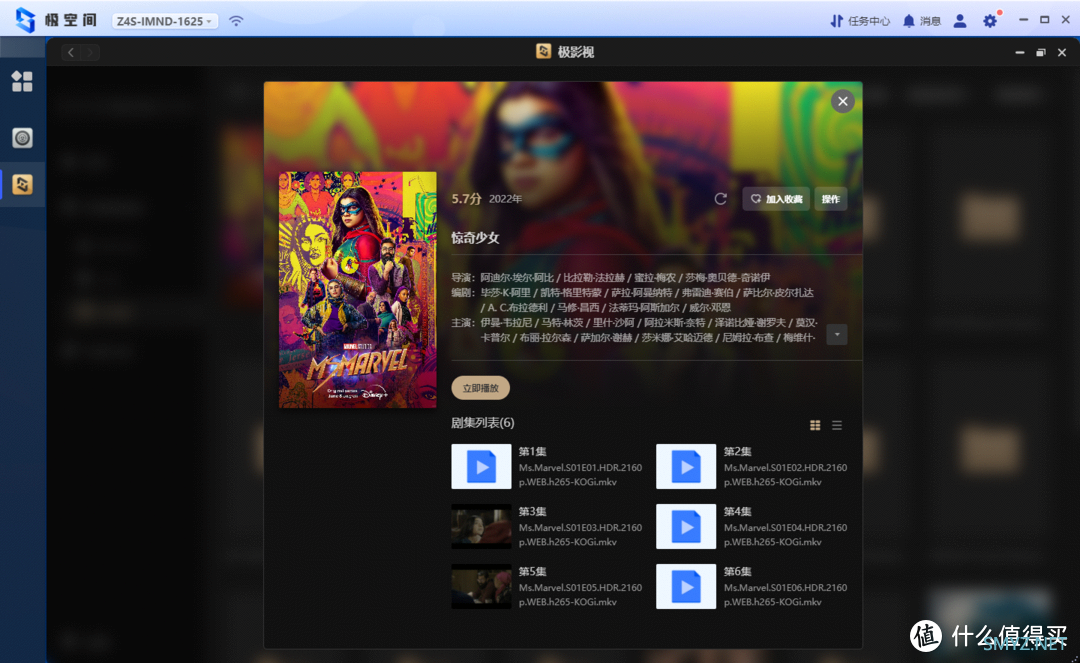
Task: Click the Wi-Fi connection status icon
Action: [236, 20]
